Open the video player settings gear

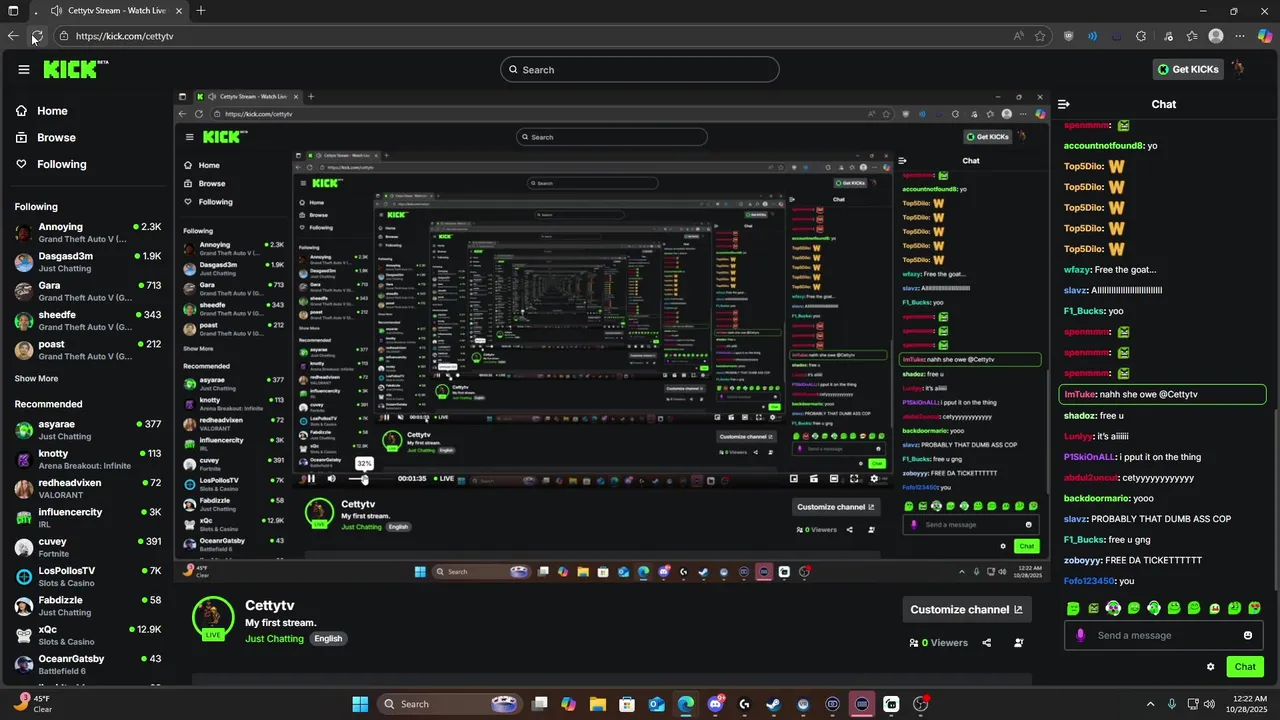[x=874, y=479]
